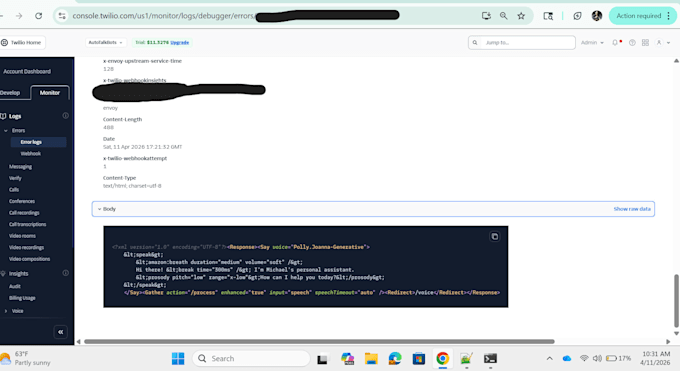Click the Content-Type value text/html; charset=utf-8

pos(132,186)
